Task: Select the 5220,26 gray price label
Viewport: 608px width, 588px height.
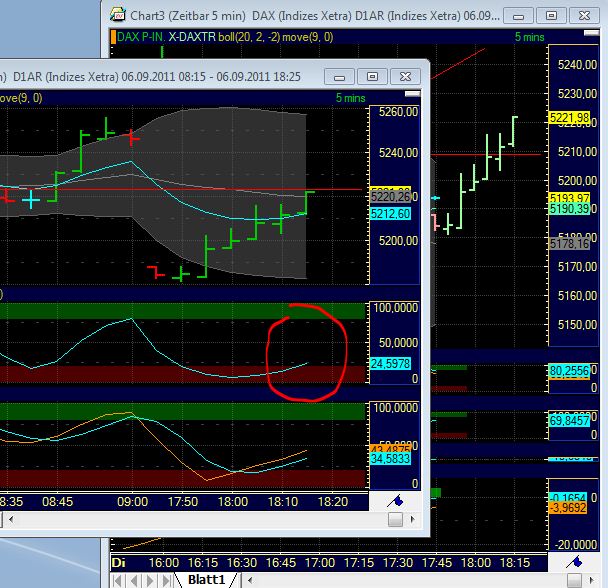Action: [x=390, y=197]
